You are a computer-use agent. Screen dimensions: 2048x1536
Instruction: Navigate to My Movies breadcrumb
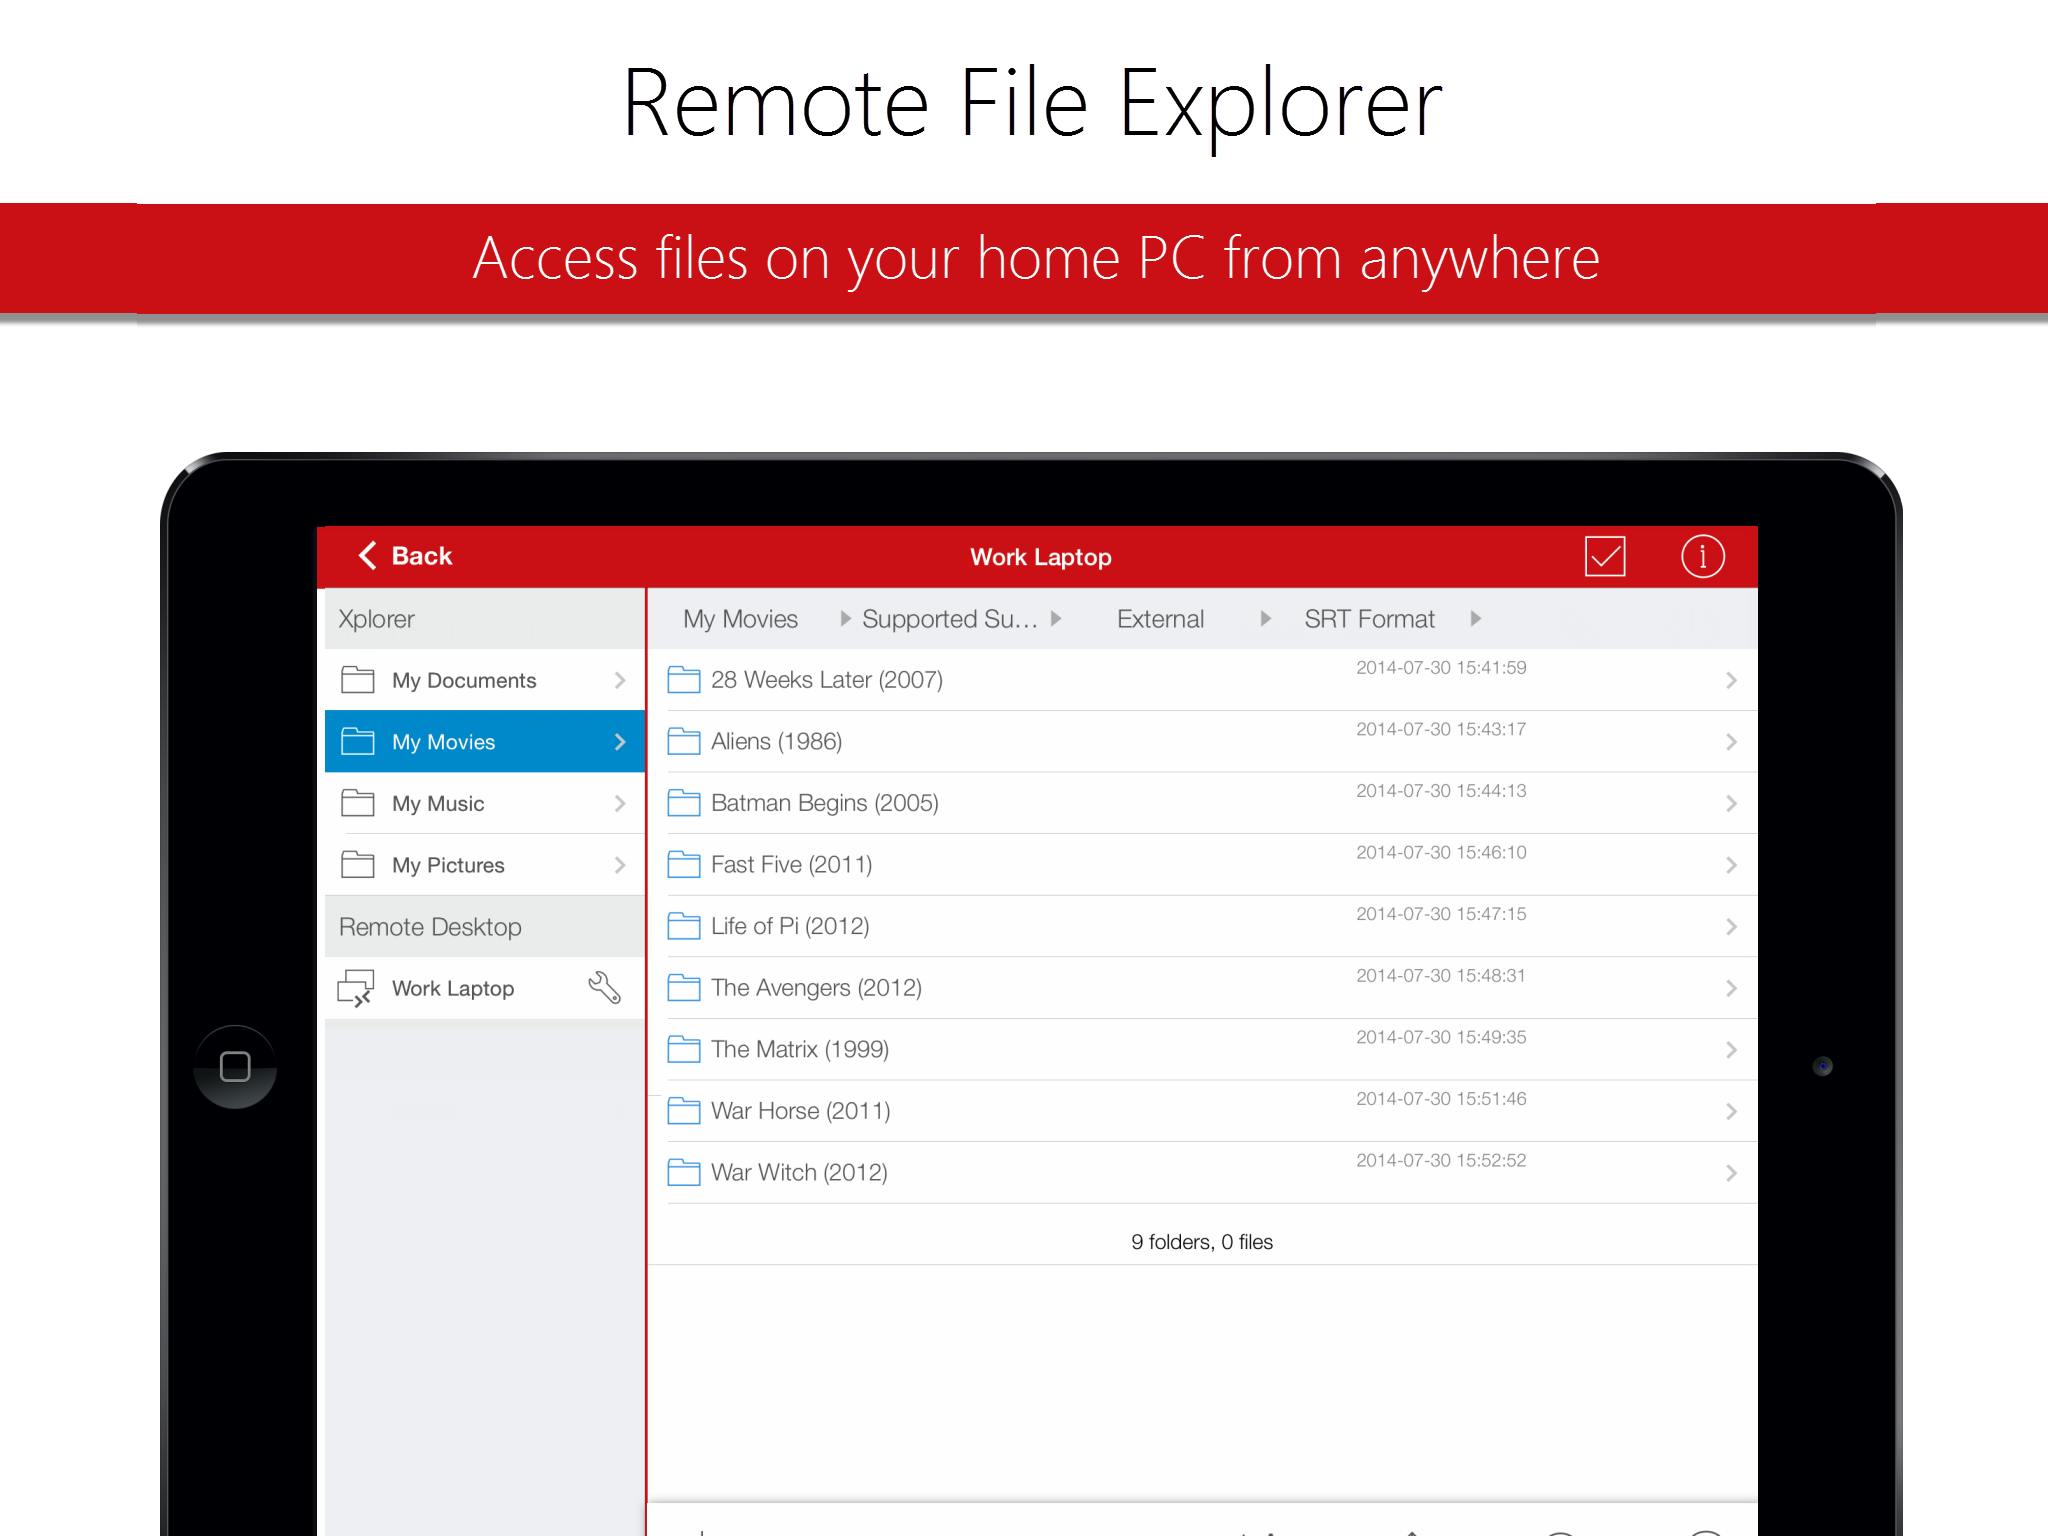point(740,619)
